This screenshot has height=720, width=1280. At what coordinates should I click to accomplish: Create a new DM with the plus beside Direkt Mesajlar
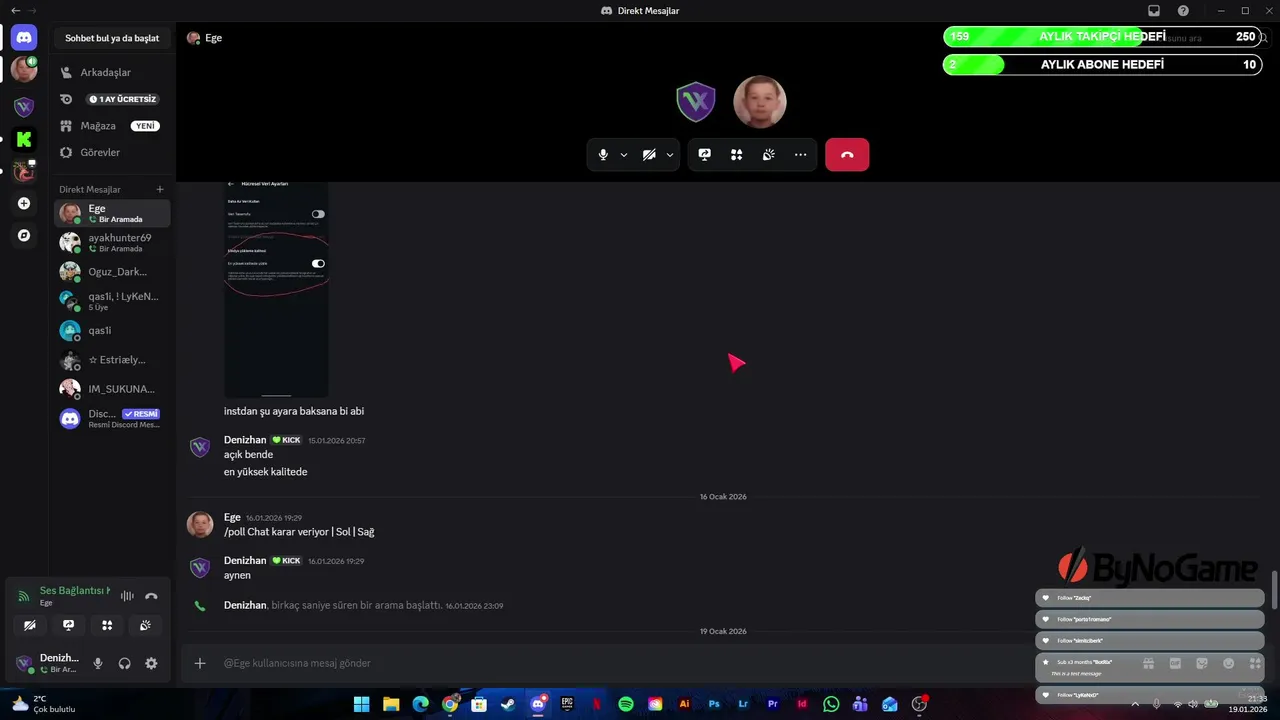coord(160,189)
